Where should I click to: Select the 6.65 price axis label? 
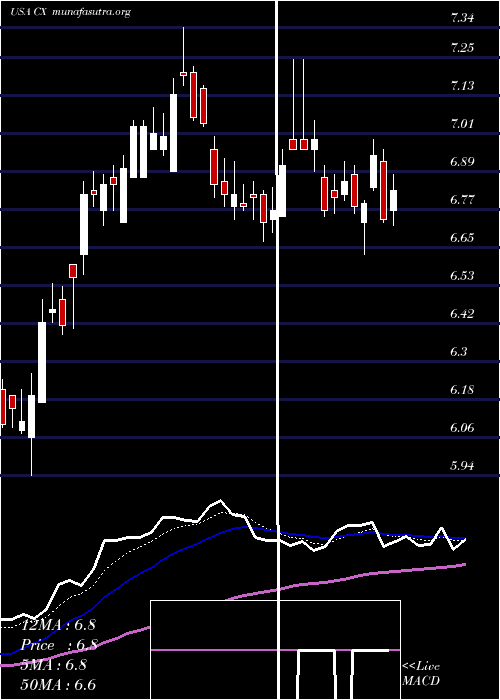coord(462,238)
